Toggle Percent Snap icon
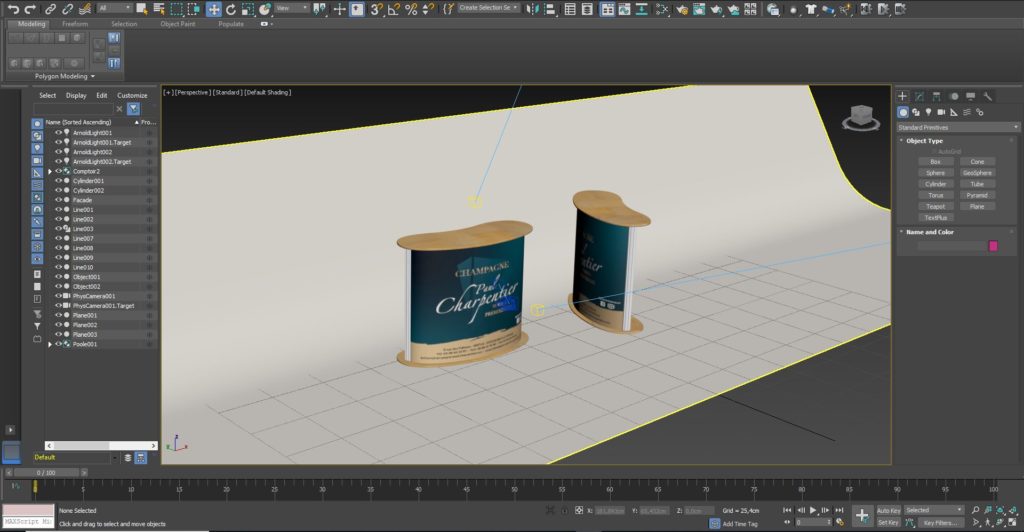Image resolution: width=1024 pixels, height=532 pixels. (411, 9)
